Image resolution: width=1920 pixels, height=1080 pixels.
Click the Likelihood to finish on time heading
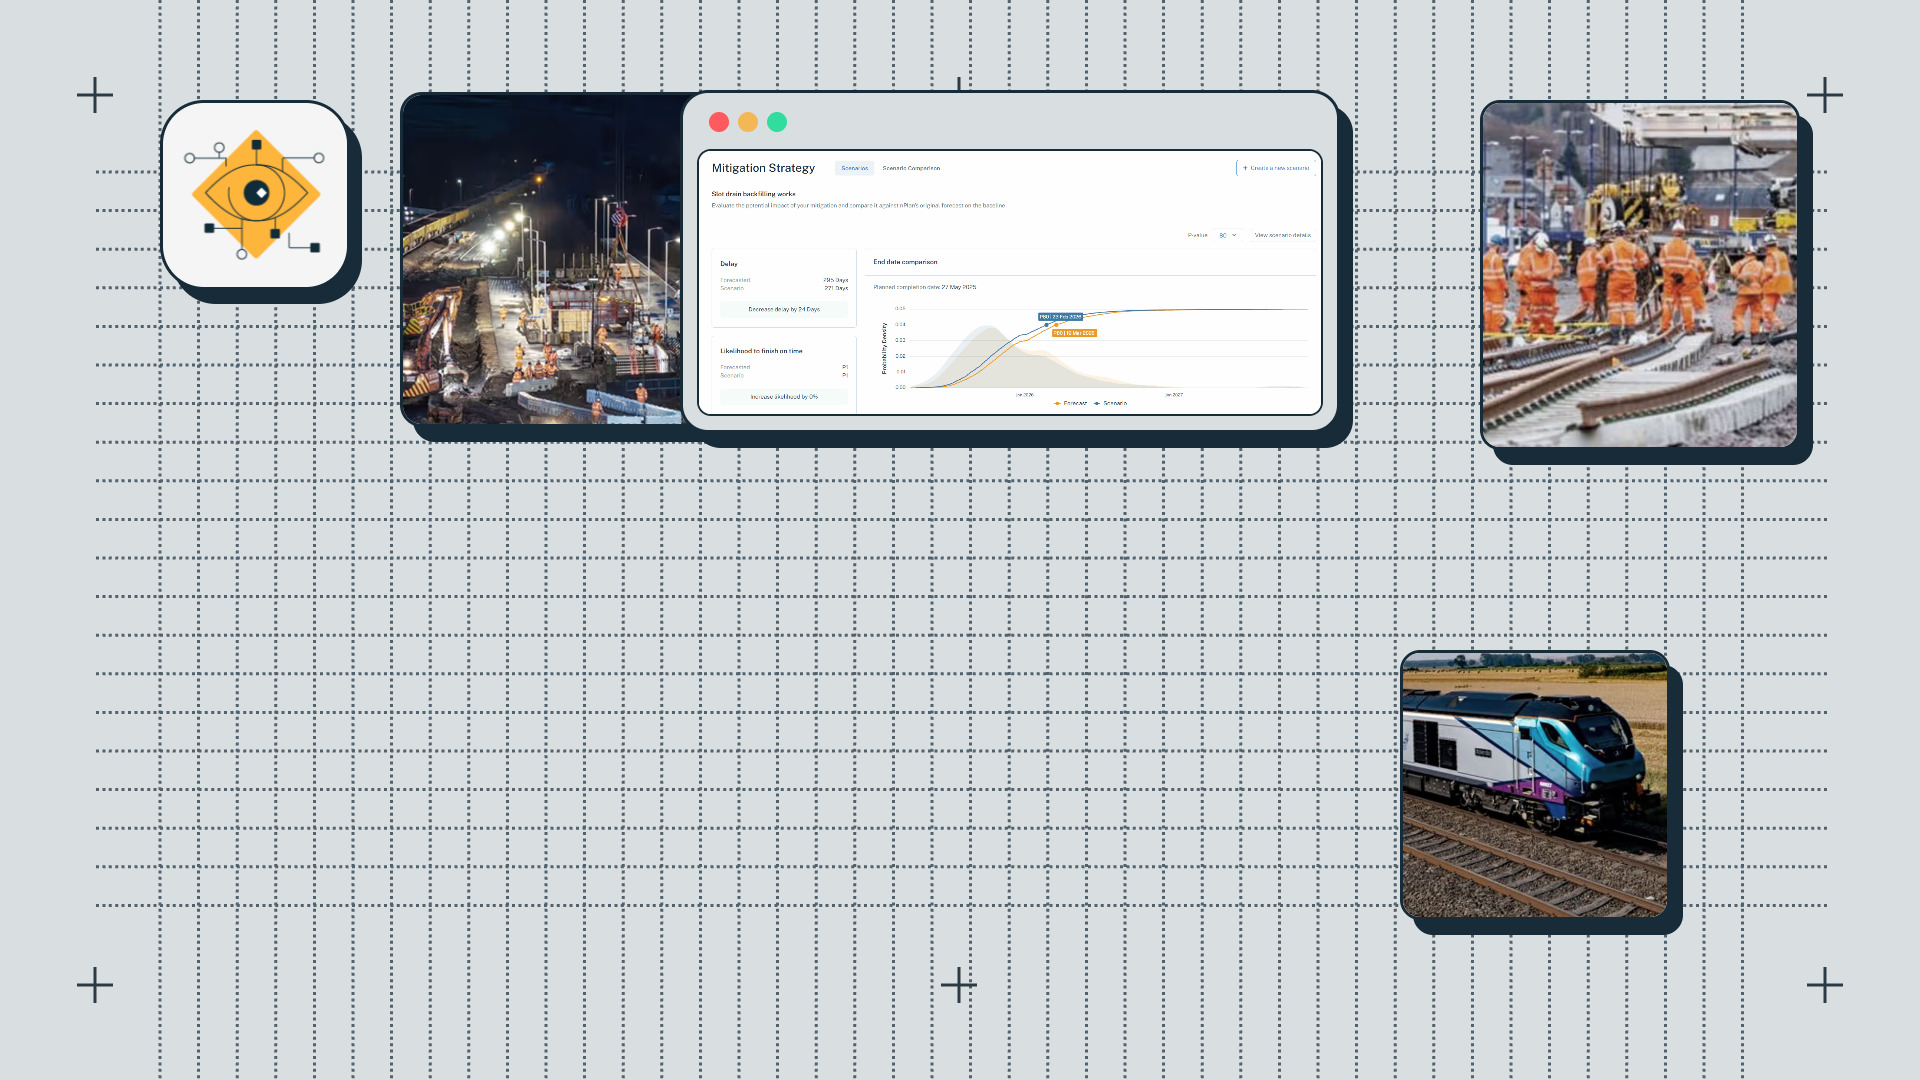[761, 351]
